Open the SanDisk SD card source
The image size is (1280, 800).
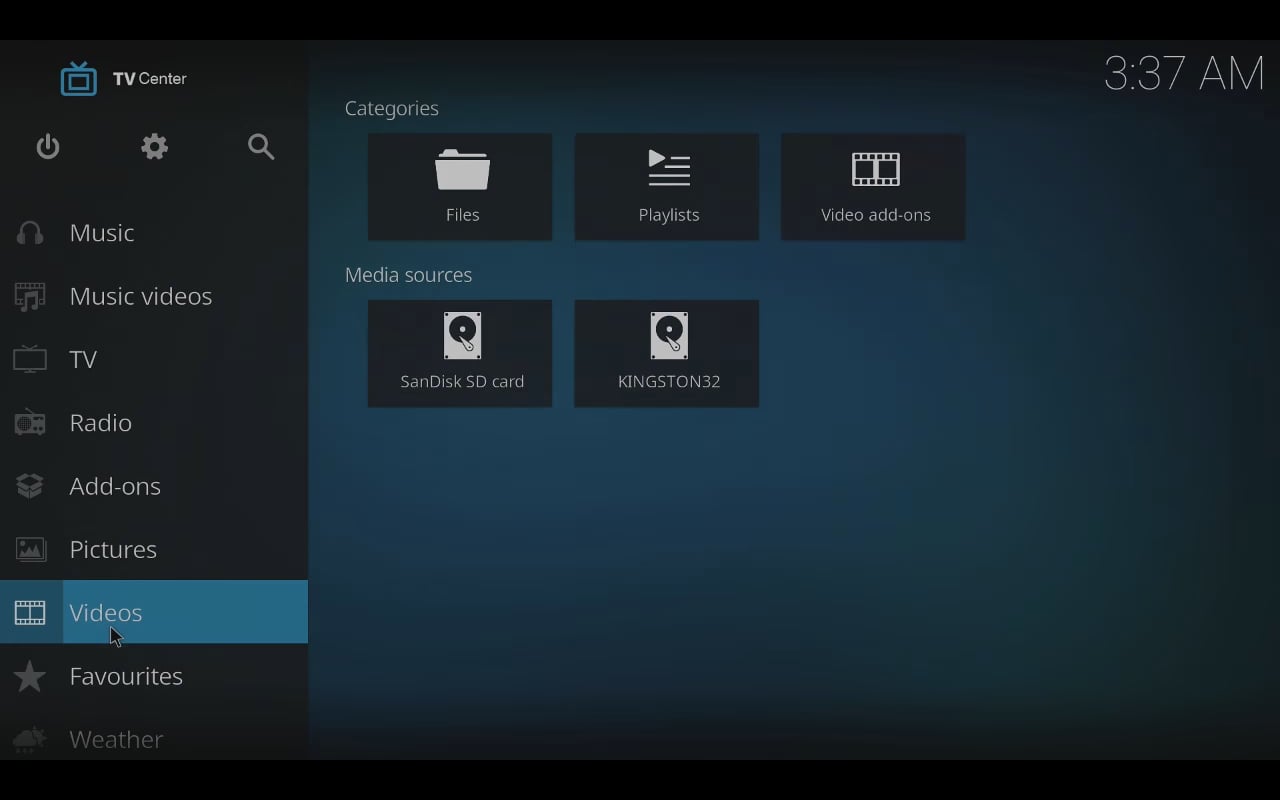(459, 353)
